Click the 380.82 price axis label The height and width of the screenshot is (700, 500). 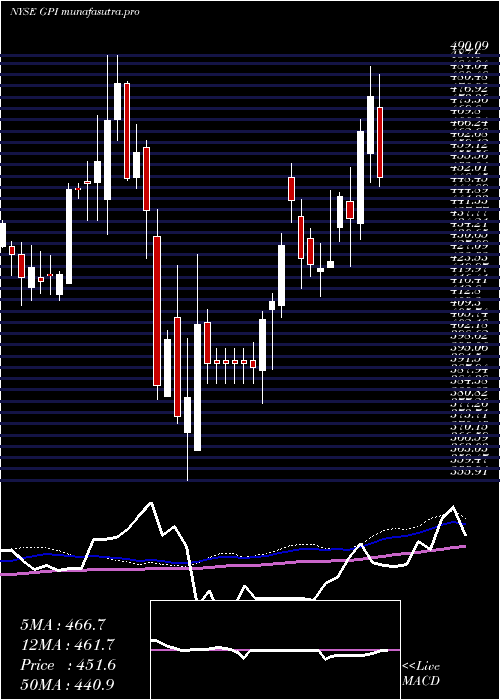click(x=467, y=392)
